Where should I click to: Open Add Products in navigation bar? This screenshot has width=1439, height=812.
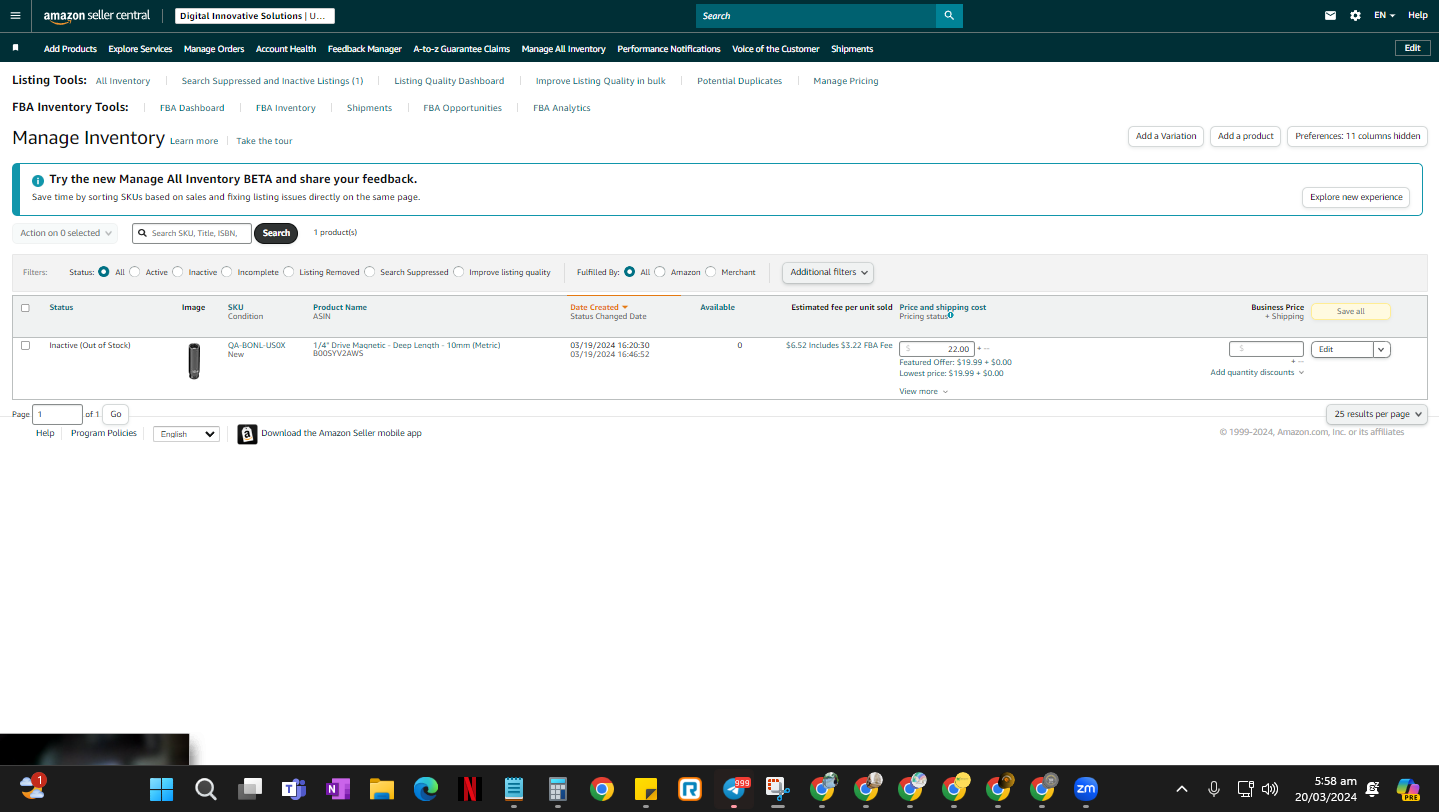pos(70,49)
